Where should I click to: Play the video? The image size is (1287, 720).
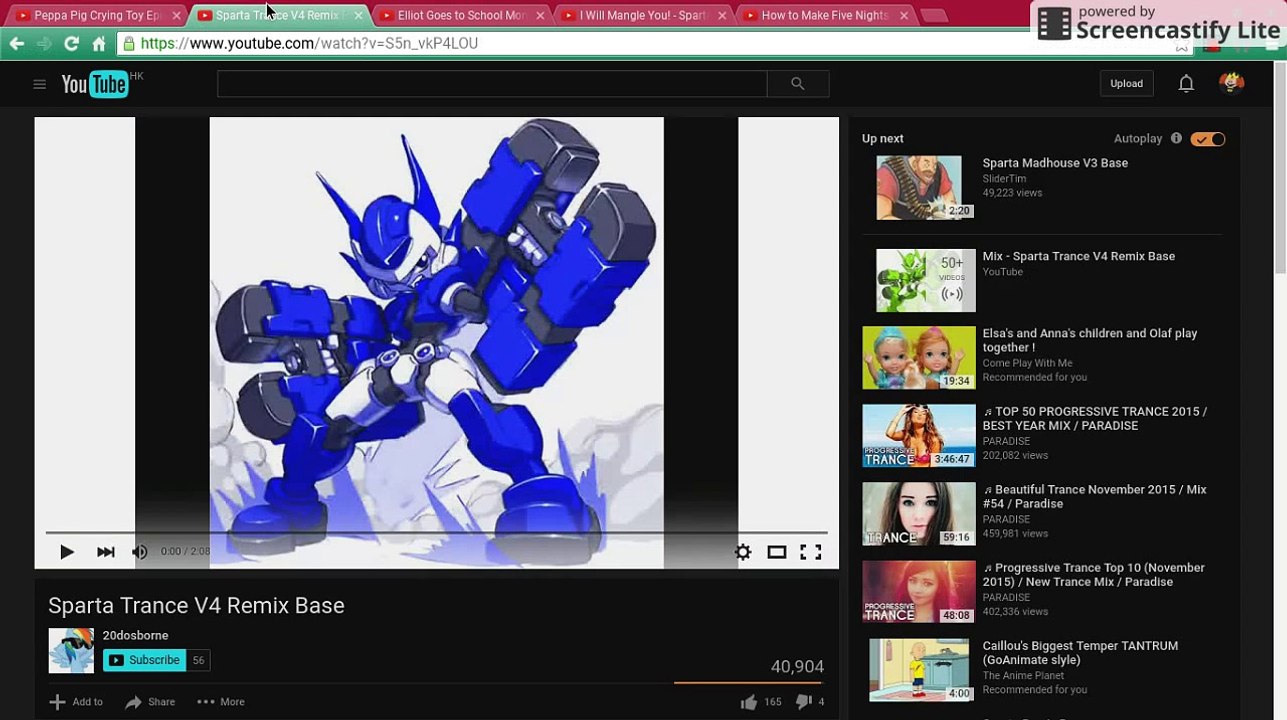click(67, 551)
